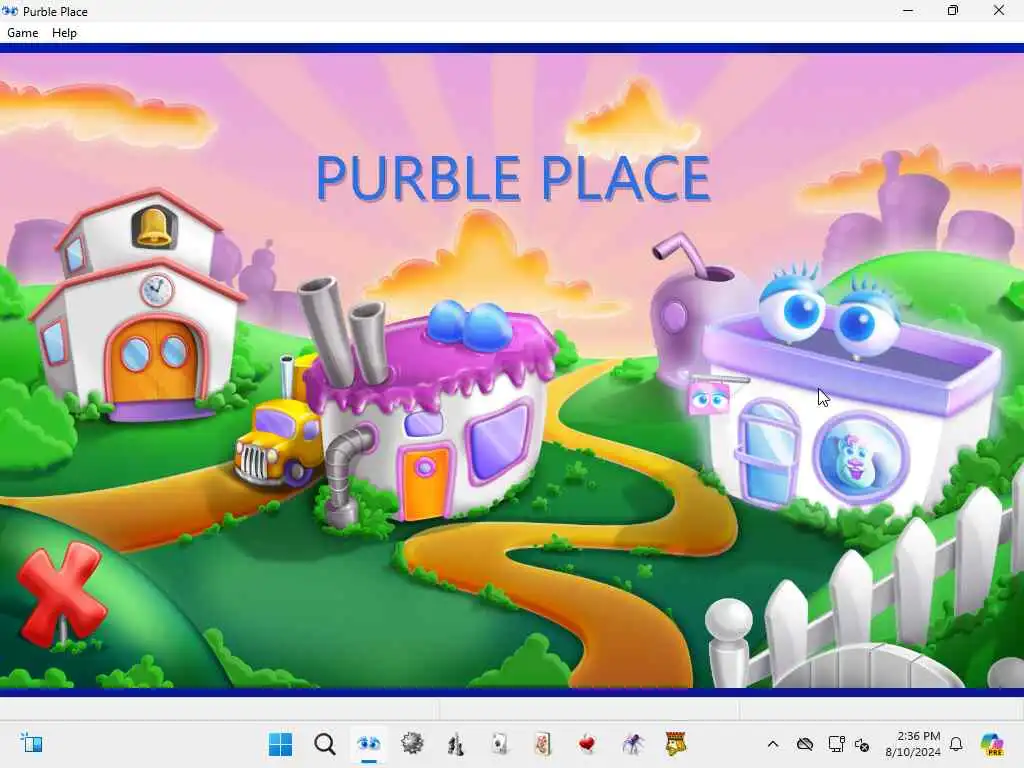Open Spider Solitaire from the taskbar
Viewport: 1024px width, 768px height.
[632, 744]
